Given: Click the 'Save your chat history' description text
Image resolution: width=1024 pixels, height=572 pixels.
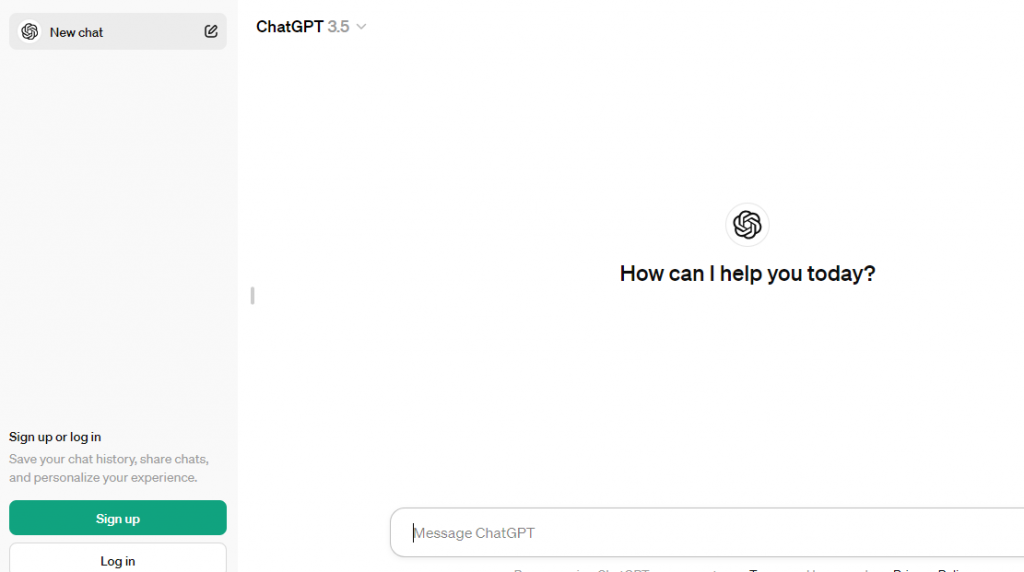Looking at the screenshot, I should coord(109,468).
